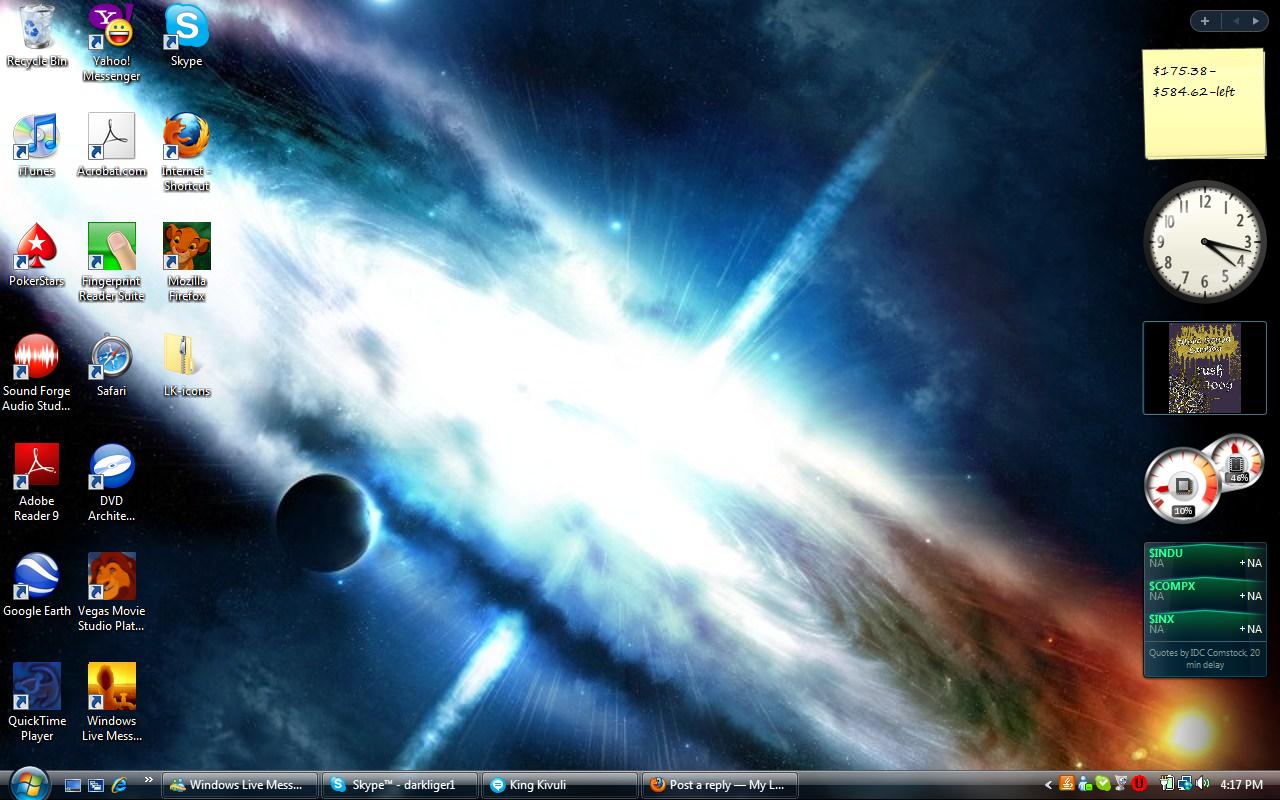Screen dimensions: 1280x800
Task: Select the QuickTime Player desktop icon
Action: 37,687
